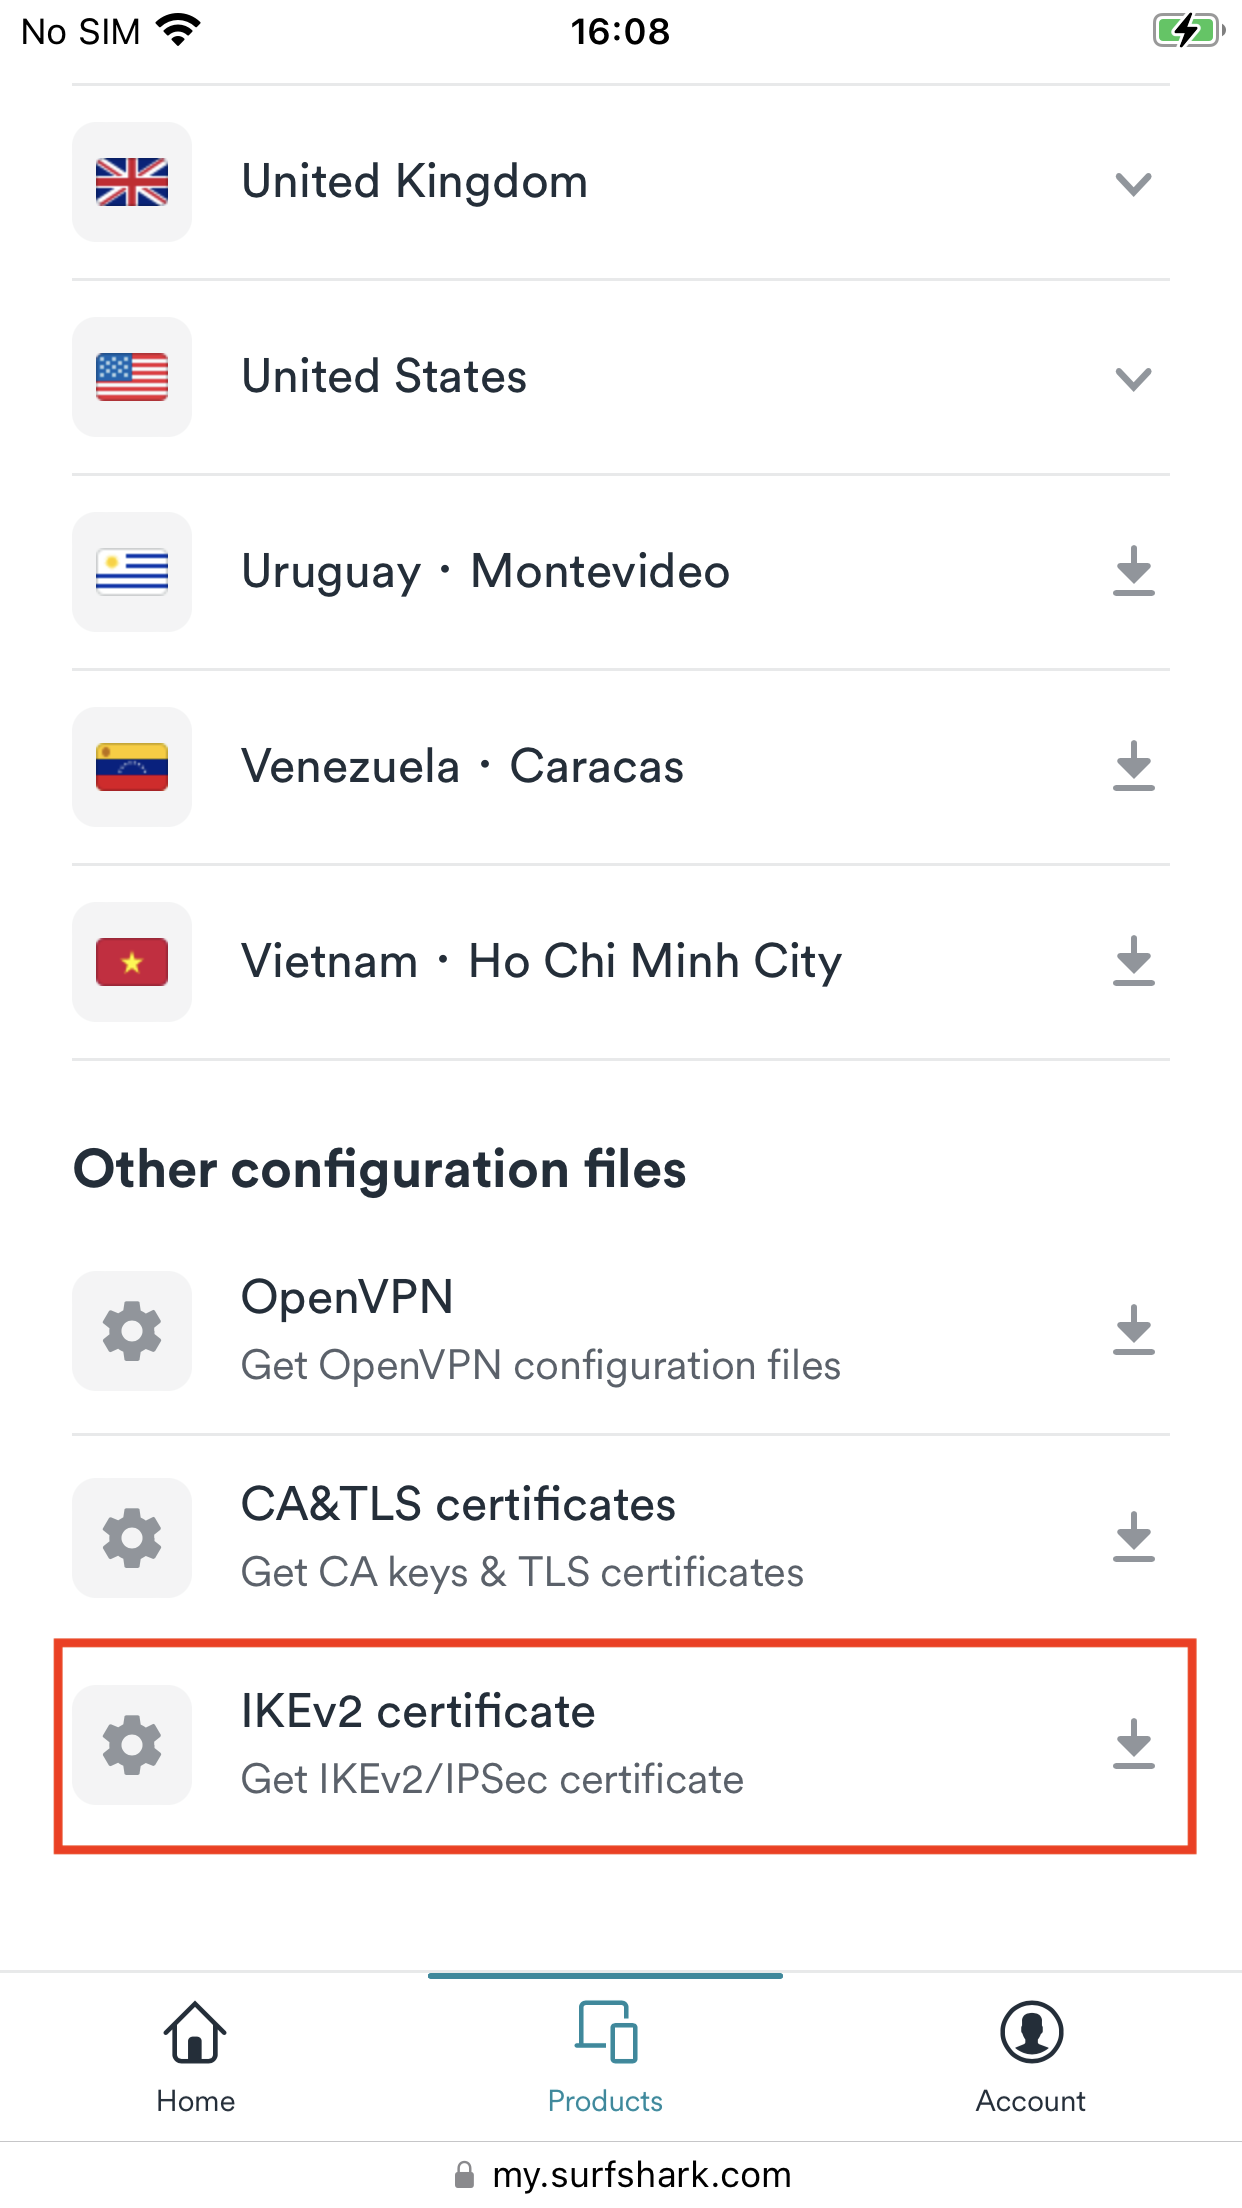Viewport: 1242px width, 2208px height.
Task: Select the CA&TLS certificates entry title
Action: click(458, 1505)
